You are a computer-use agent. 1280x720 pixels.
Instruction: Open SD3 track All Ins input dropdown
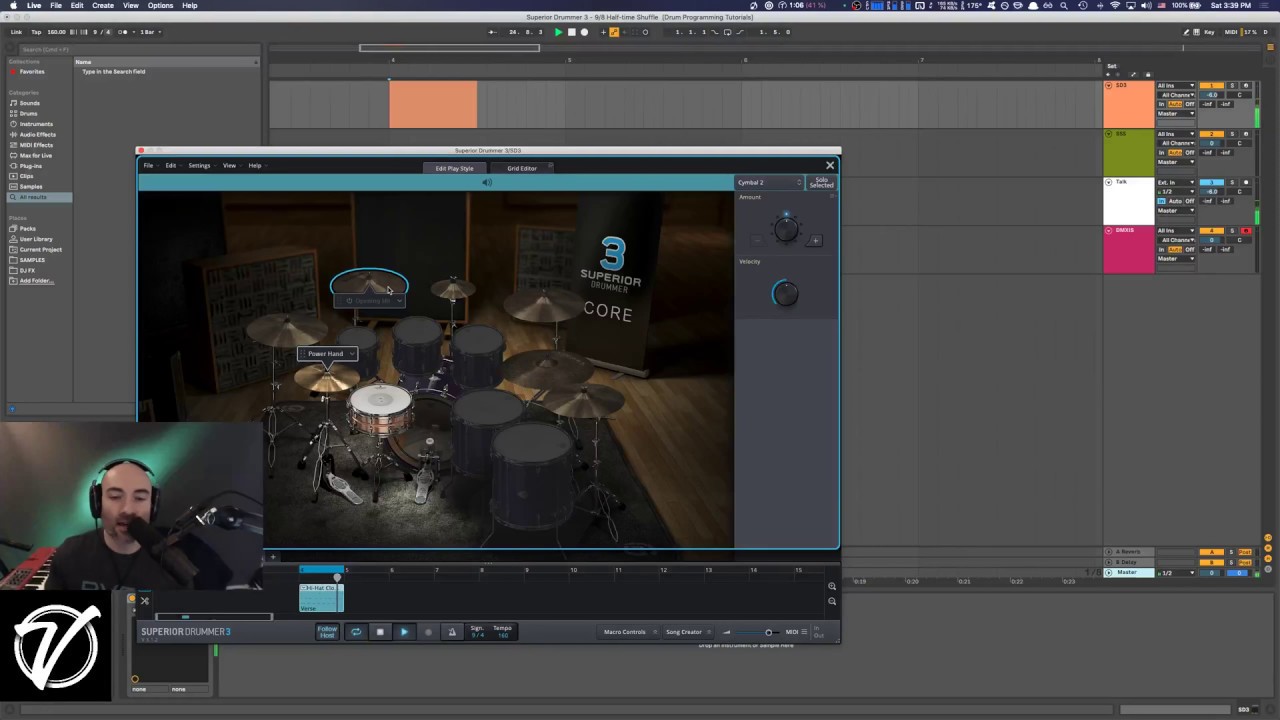coord(1176,86)
